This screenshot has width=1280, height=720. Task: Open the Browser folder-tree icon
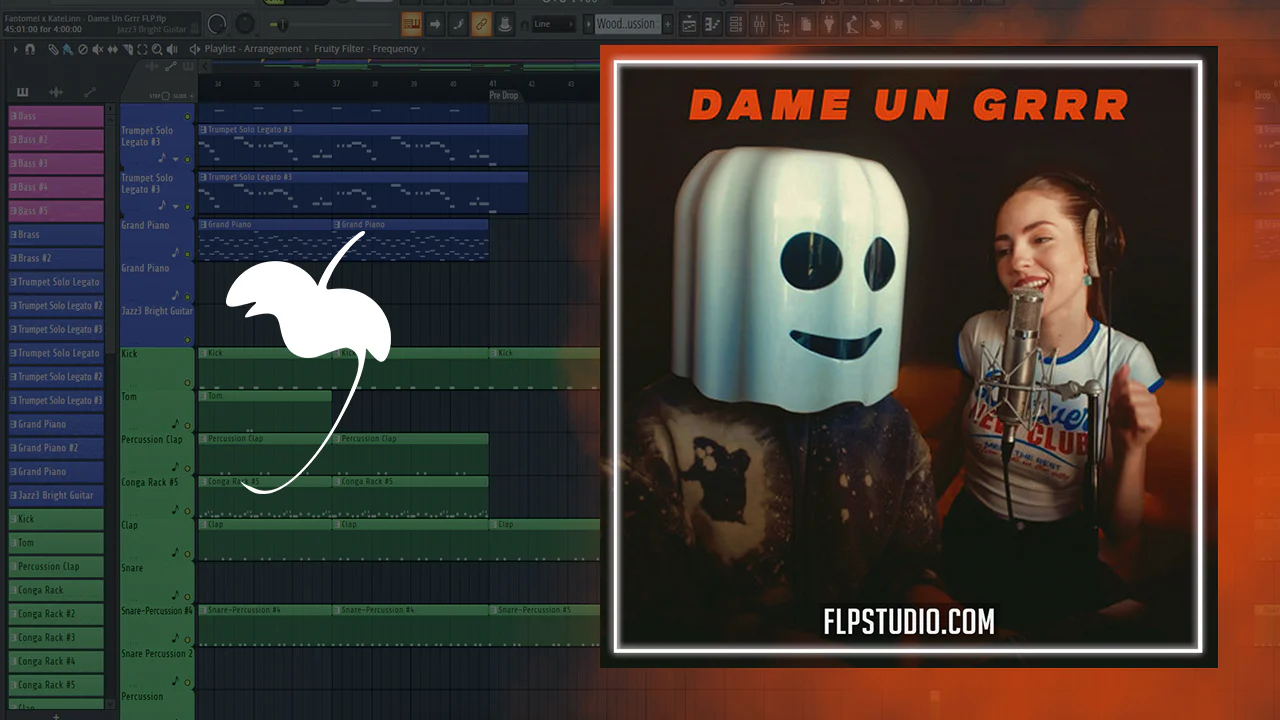click(x=782, y=24)
